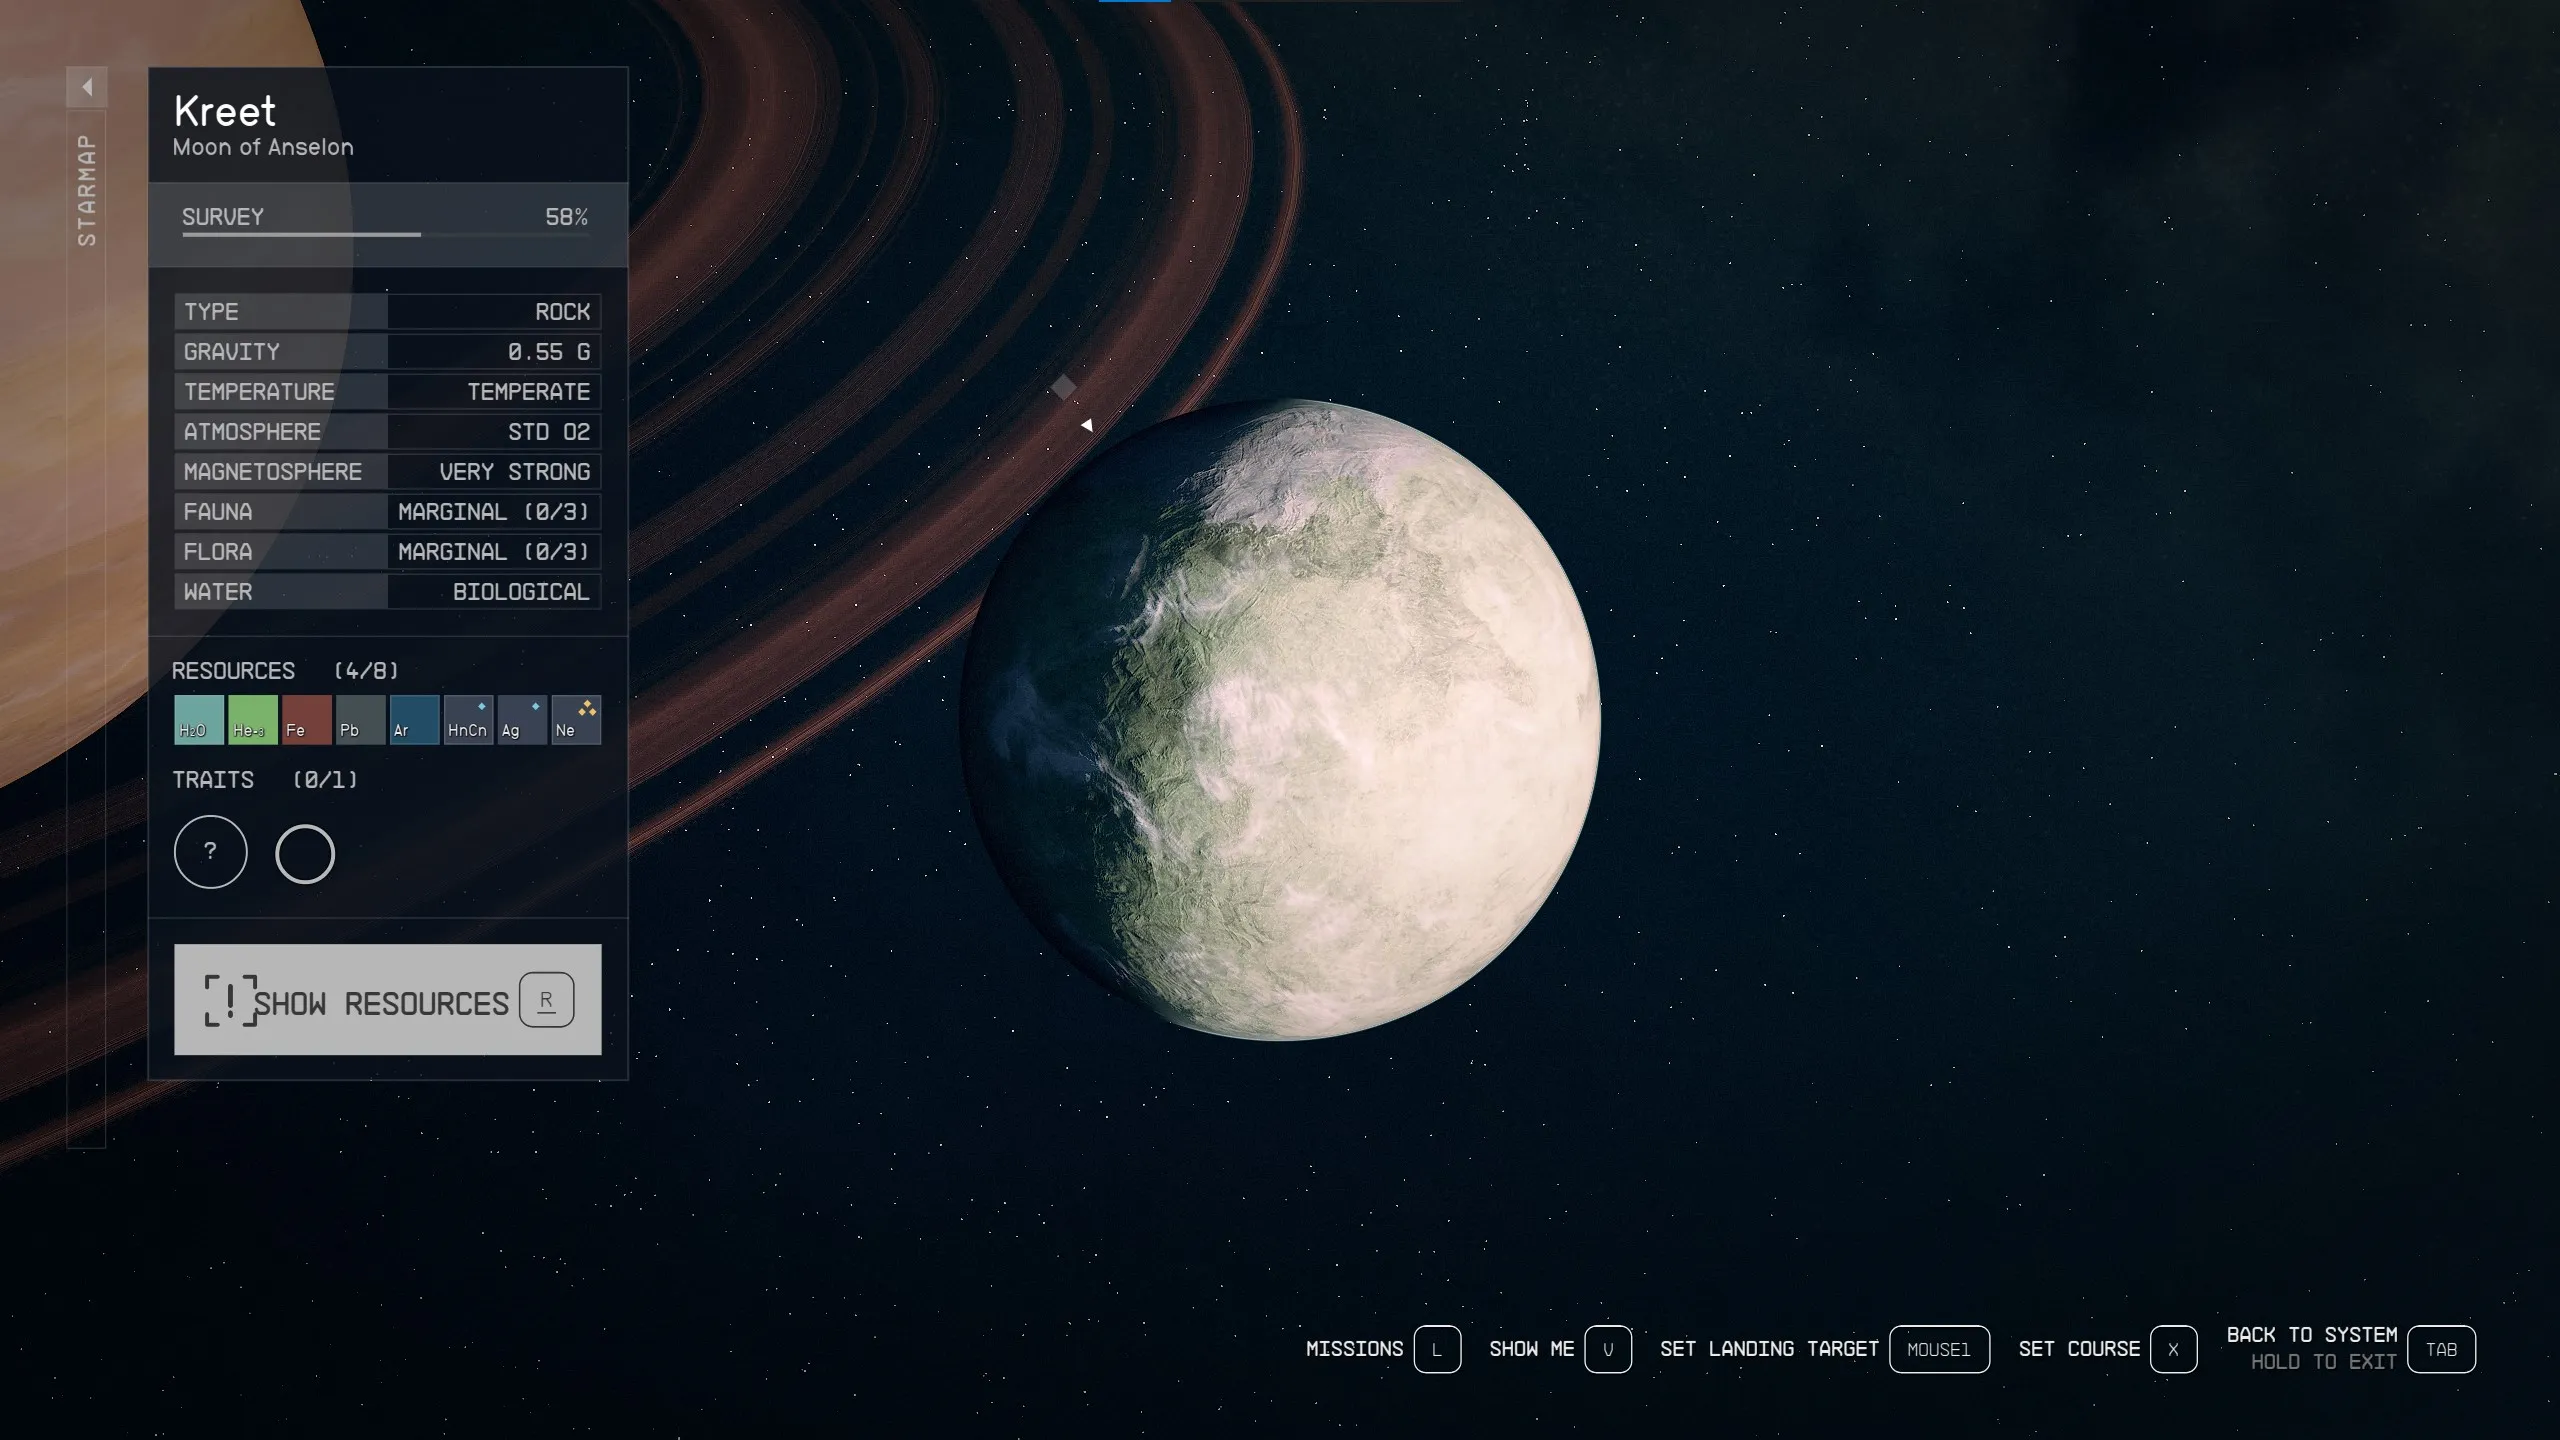Click the MAGNETOSPHERE value VERY STRONG
The image size is (2560, 1440).
(515, 472)
